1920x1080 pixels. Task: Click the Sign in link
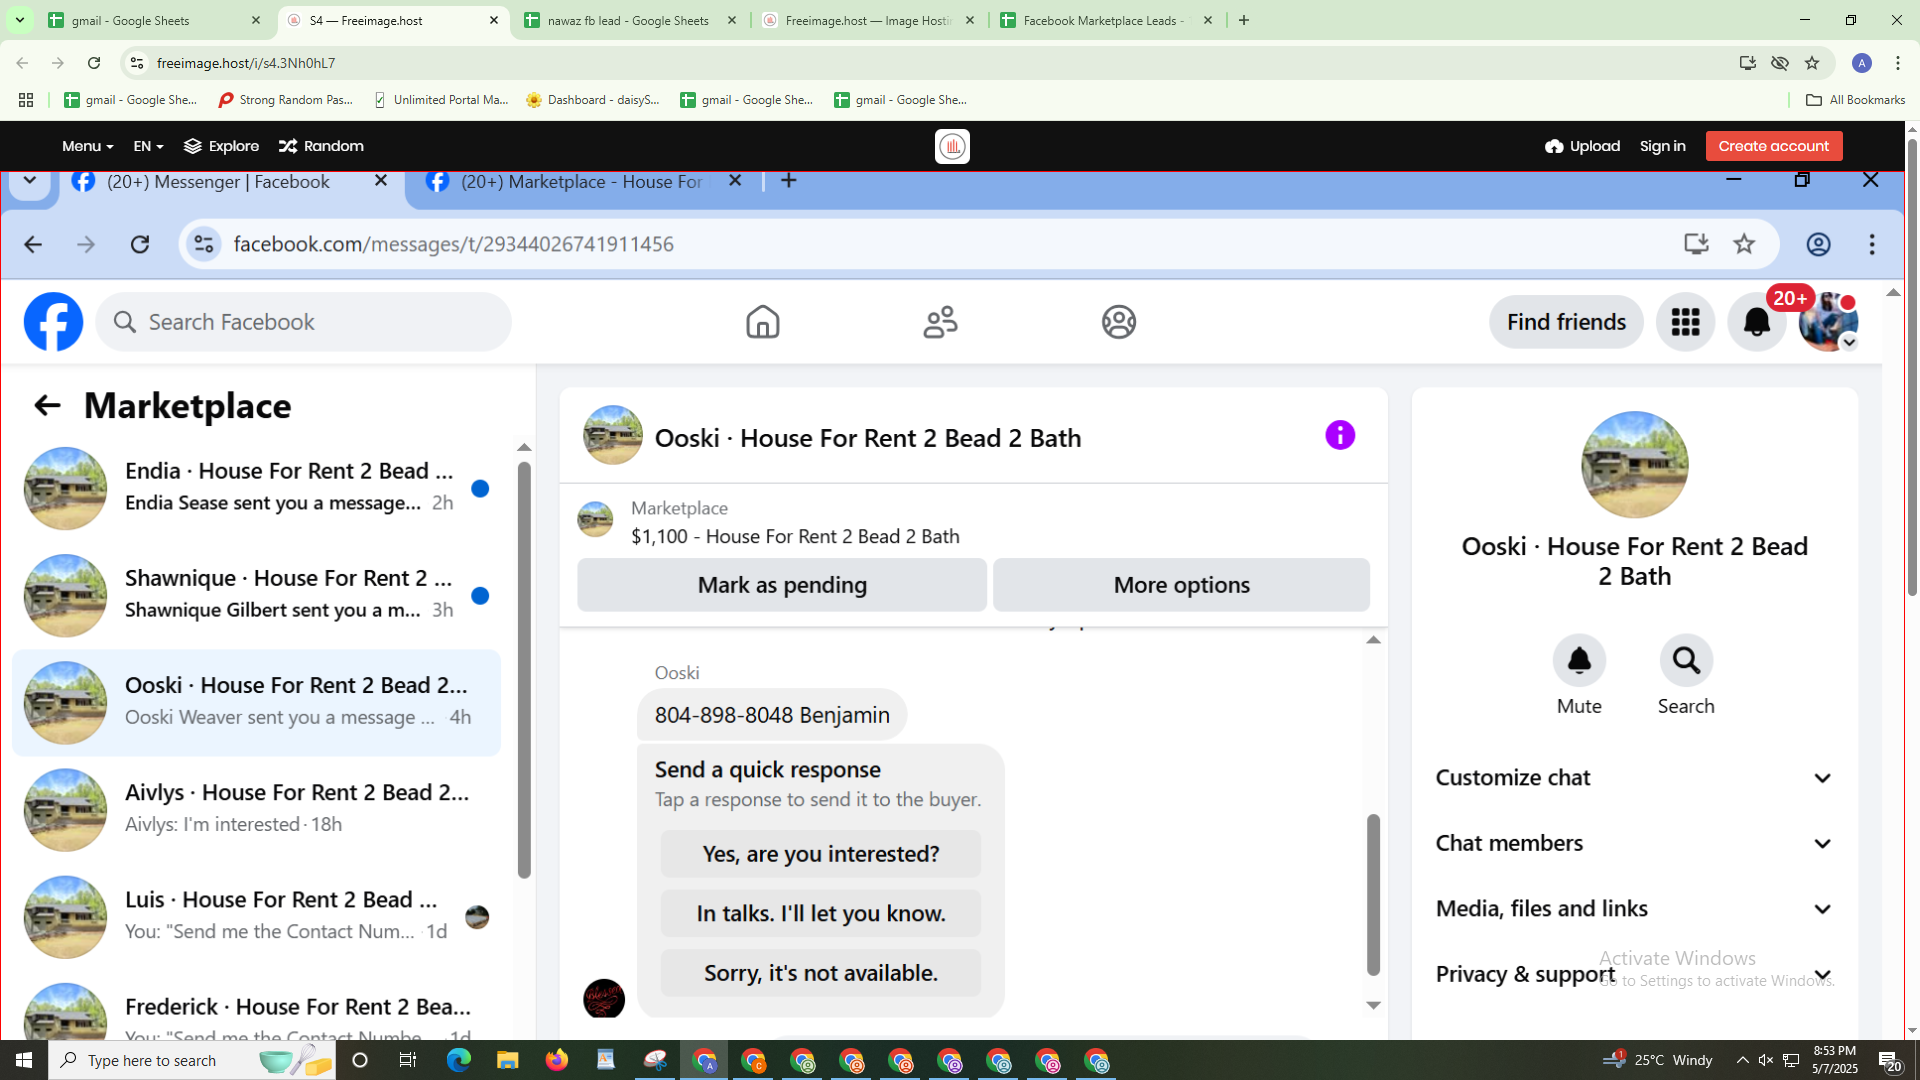point(1662,146)
